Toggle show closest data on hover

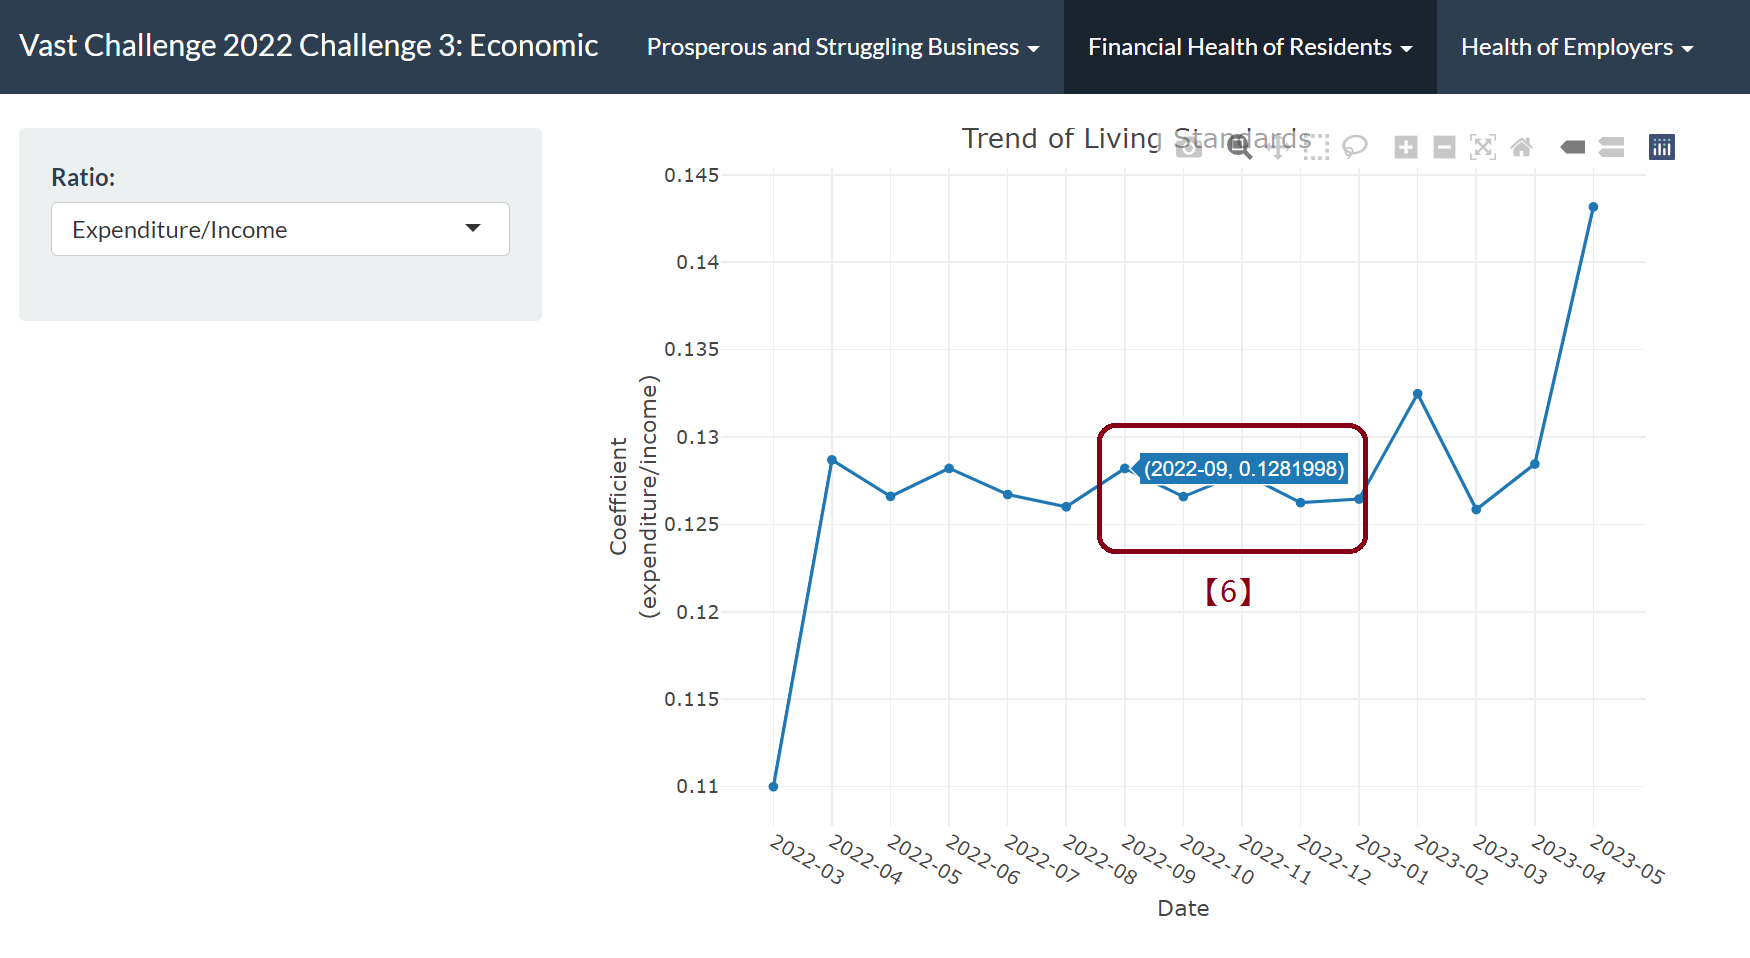pos(1573,147)
